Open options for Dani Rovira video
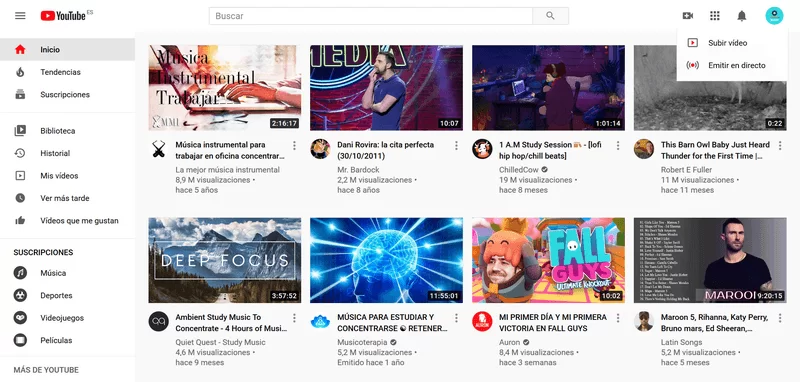The width and height of the screenshot is (800, 382). click(456, 146)
